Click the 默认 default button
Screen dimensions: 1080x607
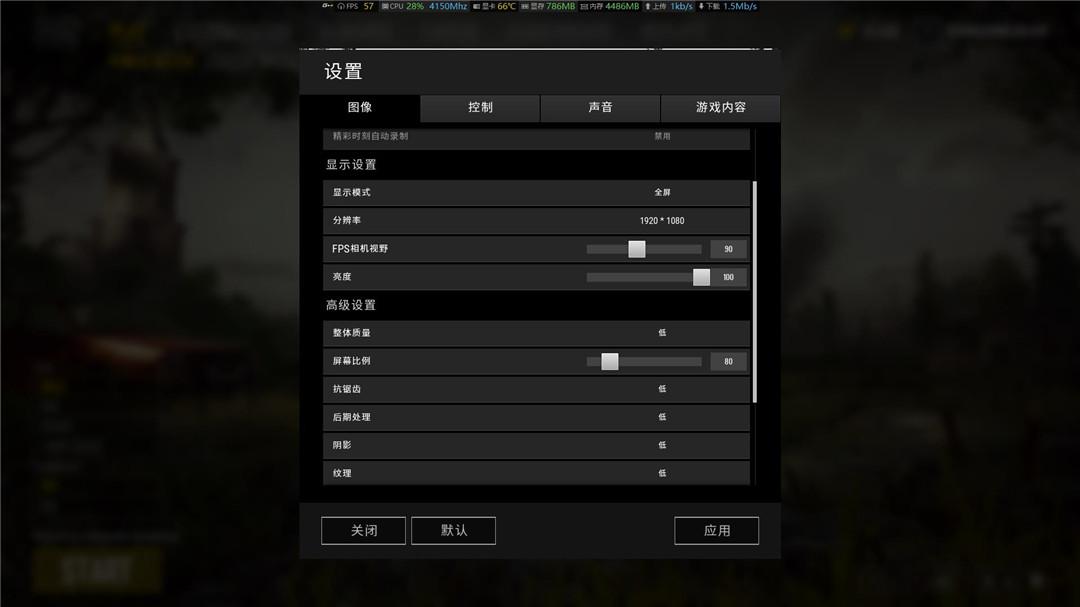[453, 531]
